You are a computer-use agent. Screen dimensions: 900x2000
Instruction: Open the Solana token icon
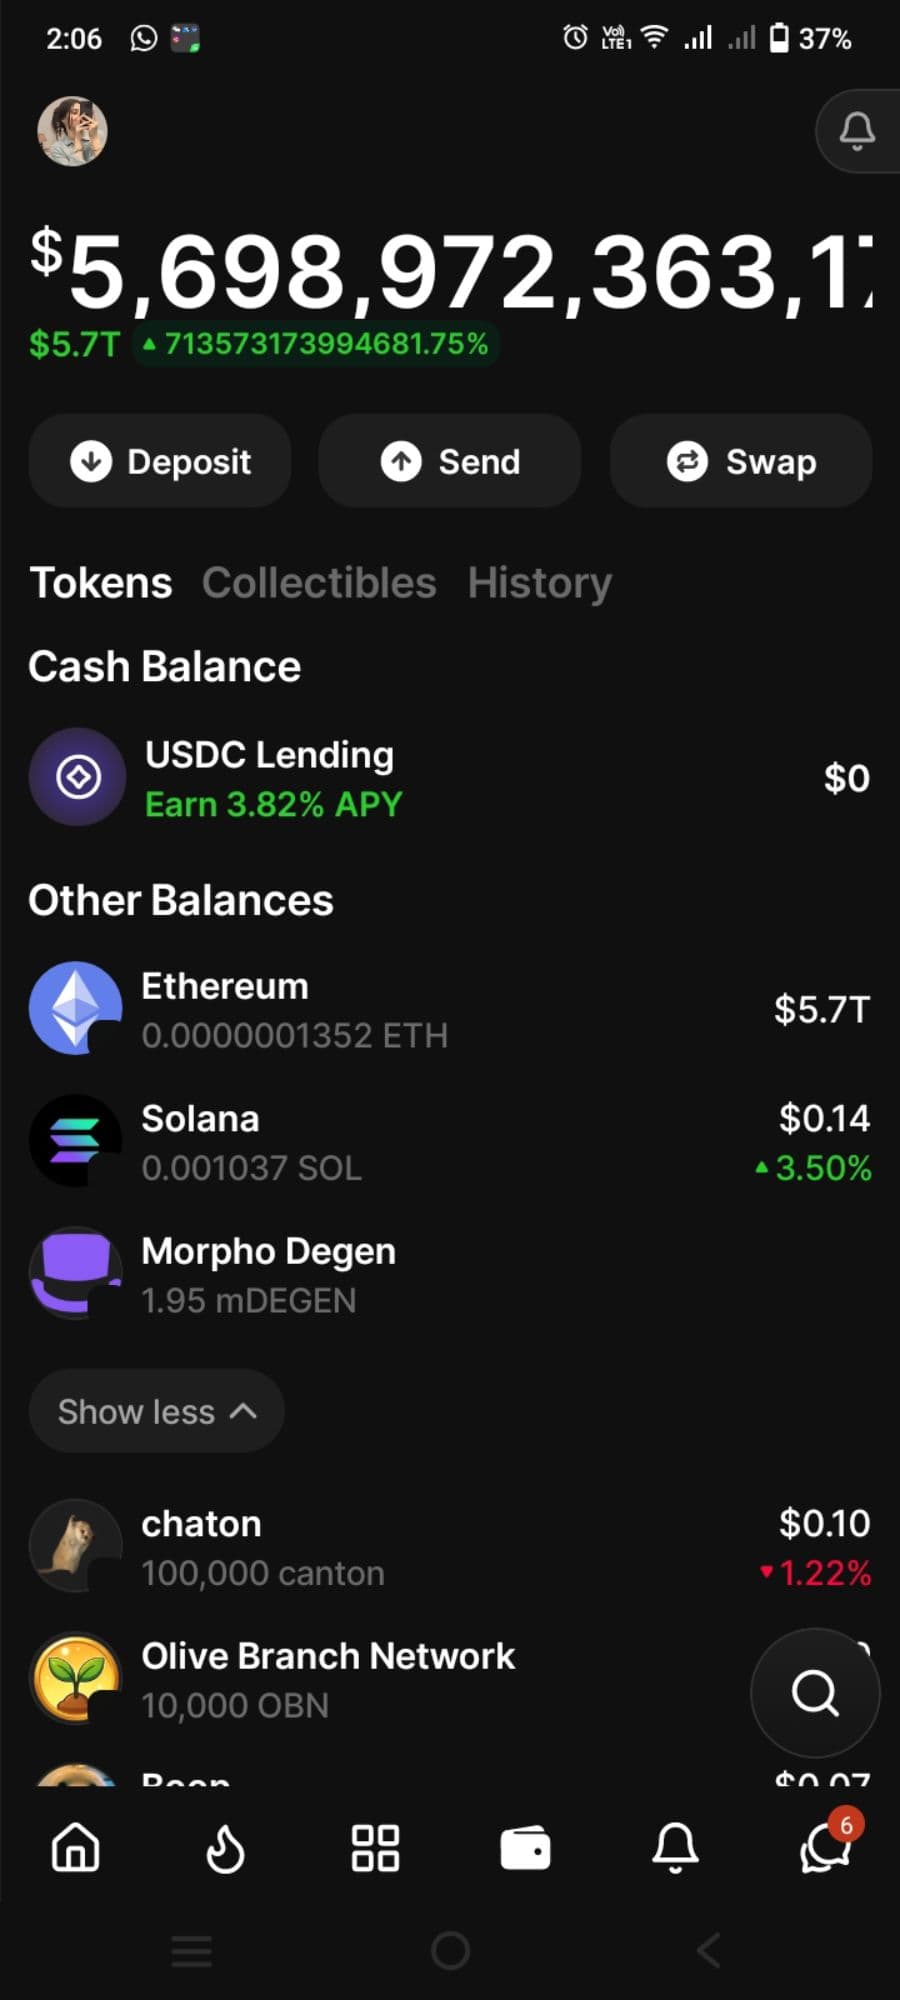[76, 1141]
